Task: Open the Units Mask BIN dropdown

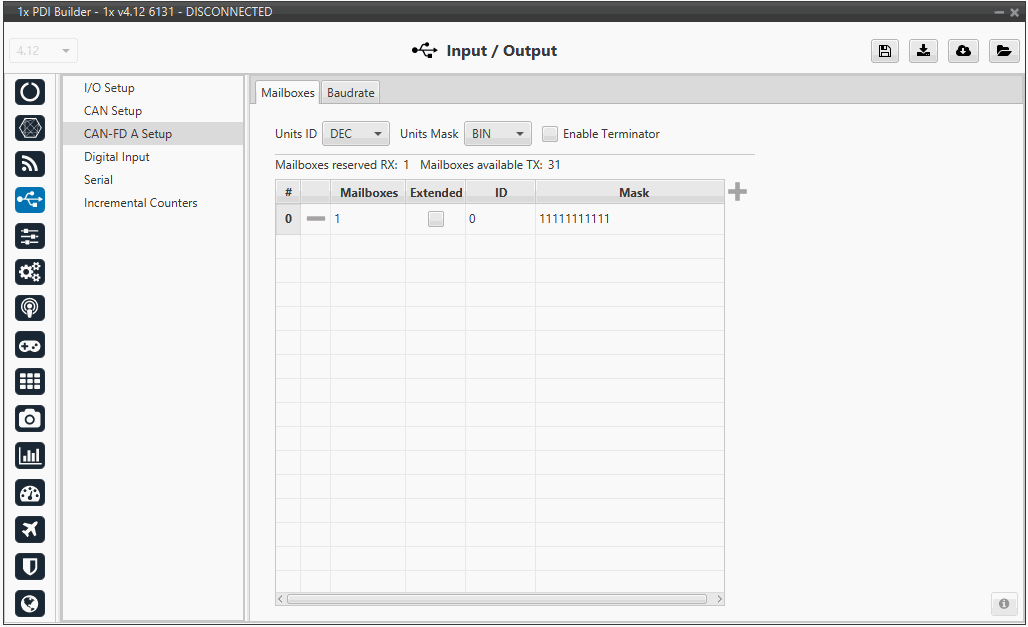Action: tap(498, 134)
